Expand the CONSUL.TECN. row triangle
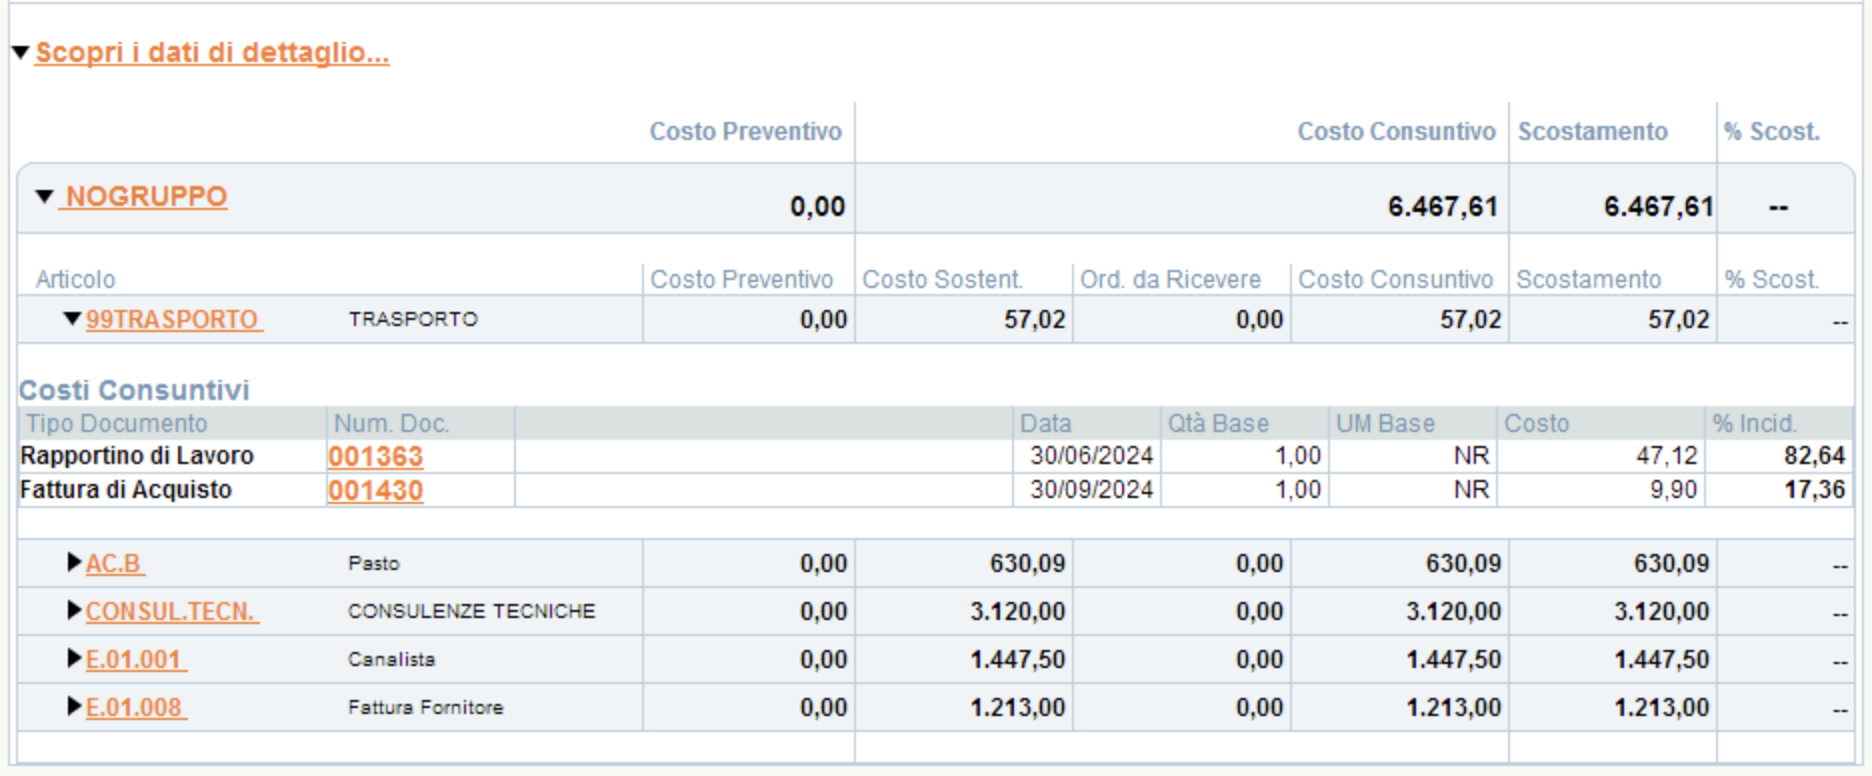The width and height of the screenshot is (1872, 776). [x=74, y=610]
